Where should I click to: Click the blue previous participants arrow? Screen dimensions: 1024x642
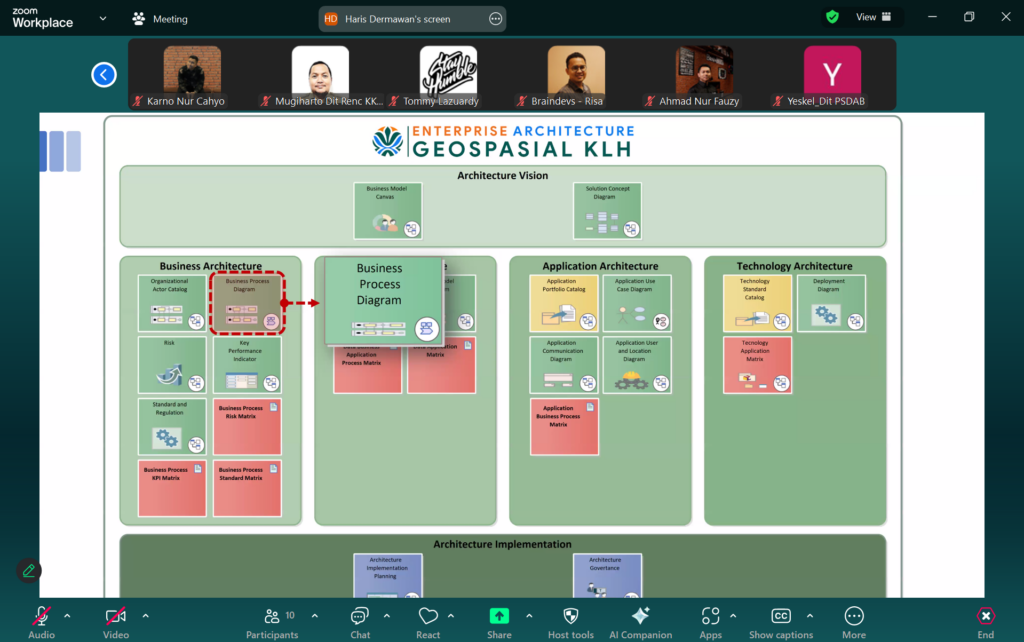pyautogui.click(x=104, y=75)
